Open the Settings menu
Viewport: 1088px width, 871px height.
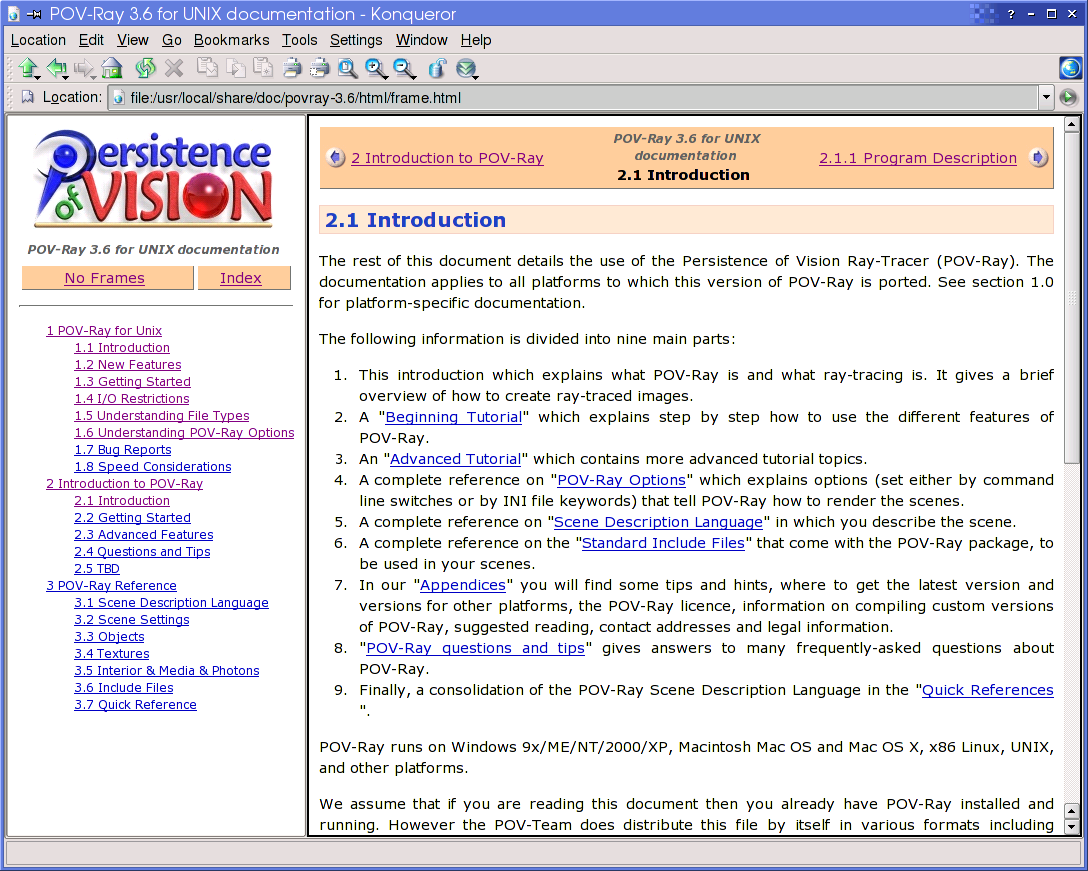[x=356, y=40]
